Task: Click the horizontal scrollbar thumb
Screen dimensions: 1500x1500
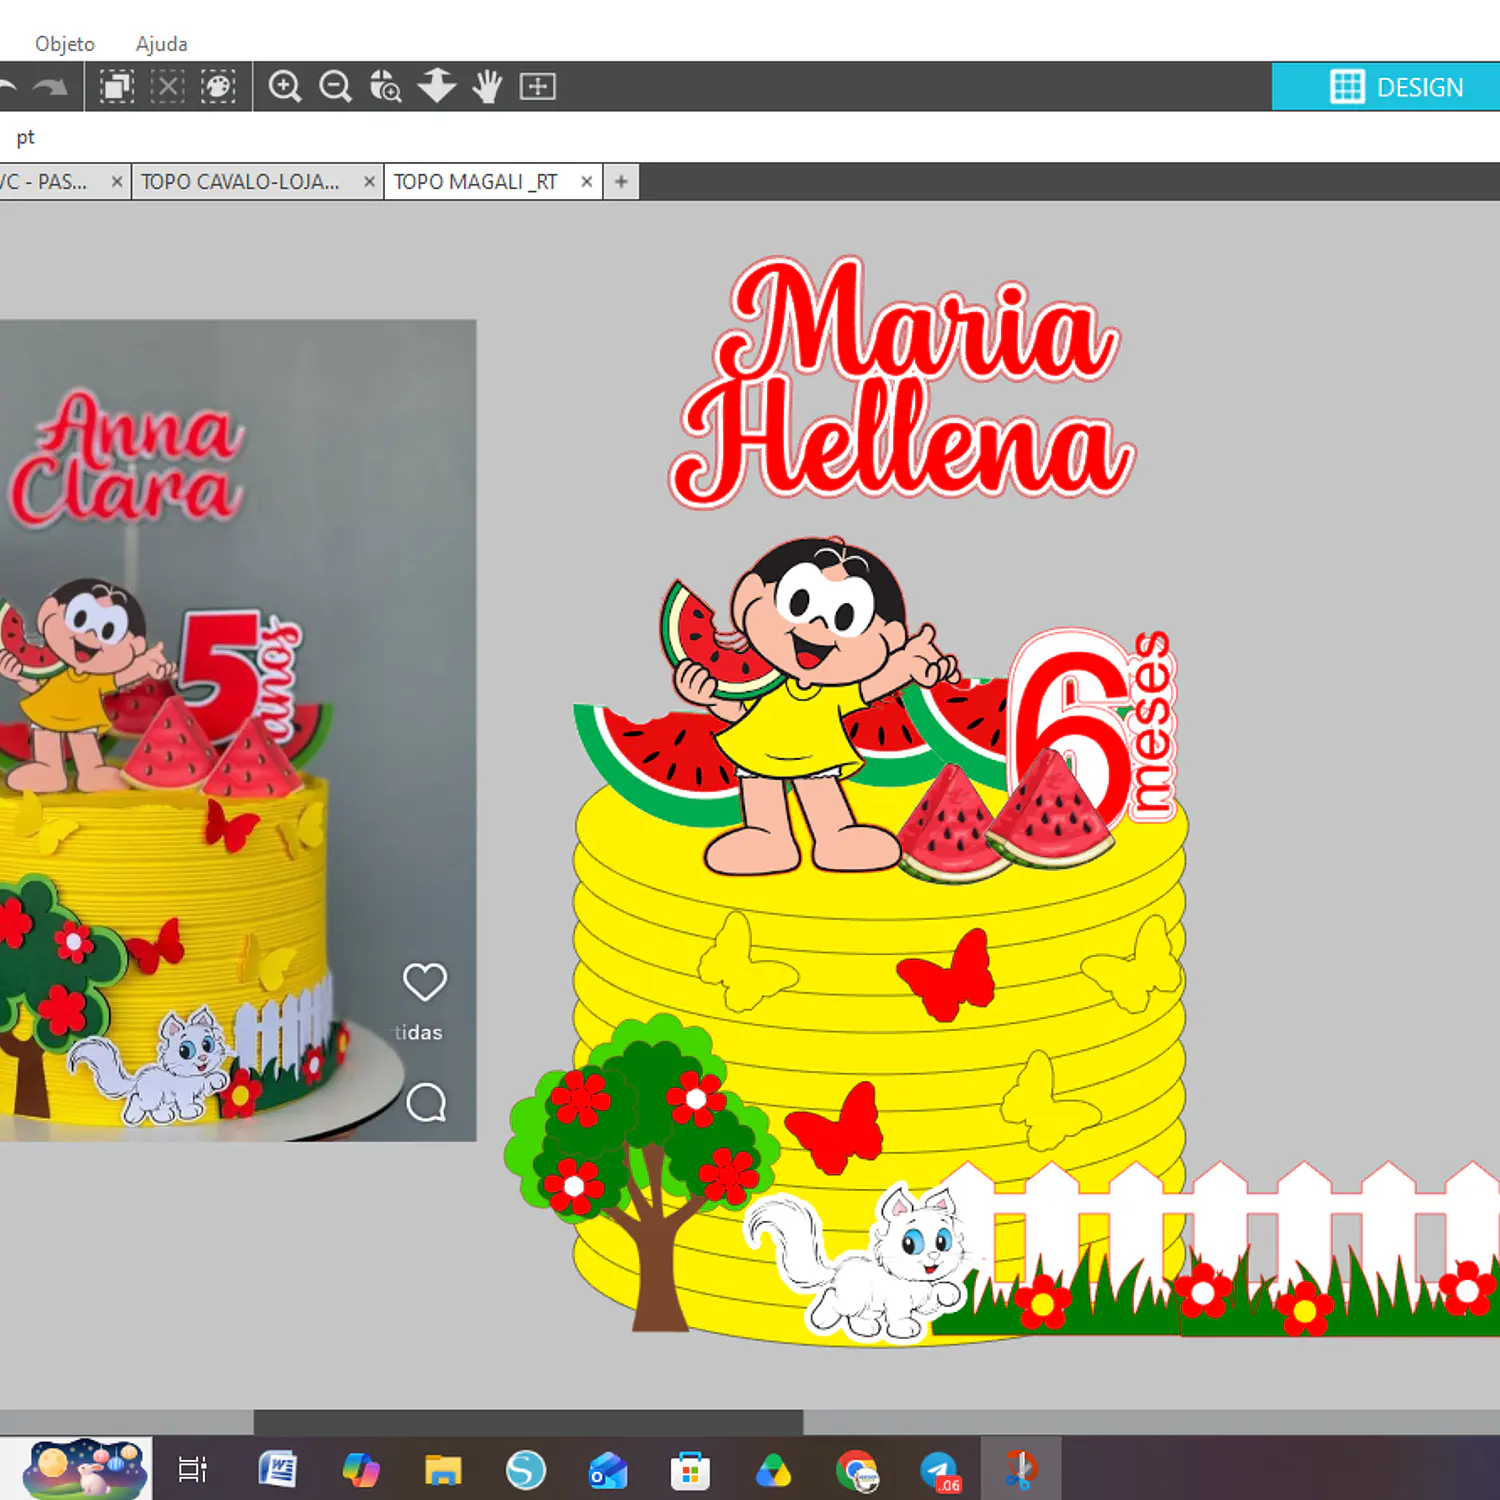Action: click(528, 1421)
